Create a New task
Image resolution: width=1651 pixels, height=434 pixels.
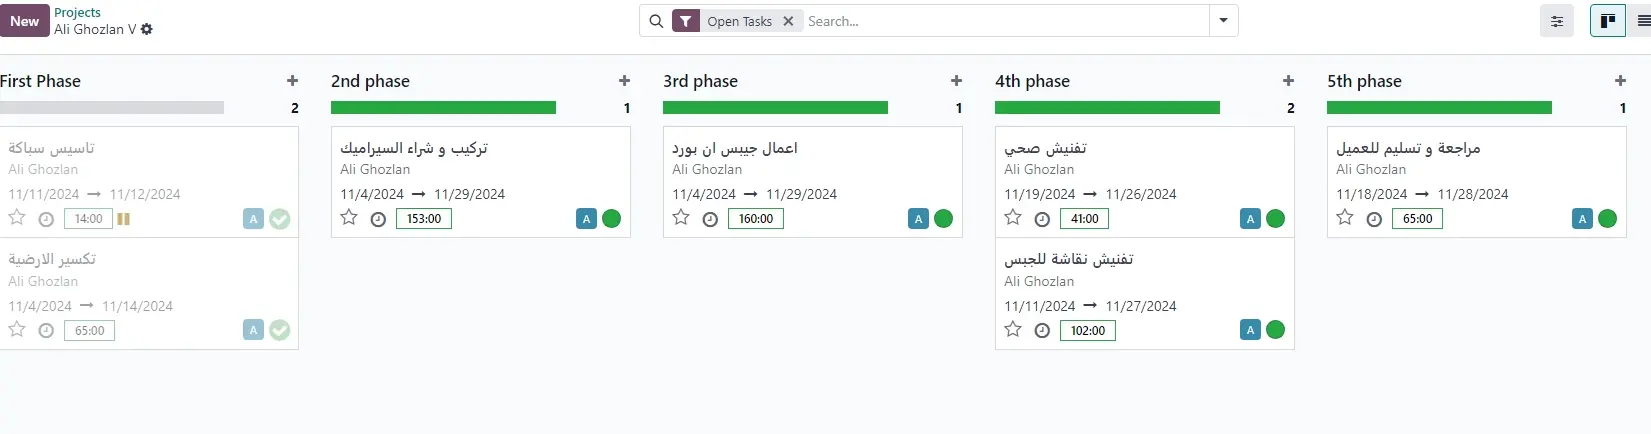point(24,21)
